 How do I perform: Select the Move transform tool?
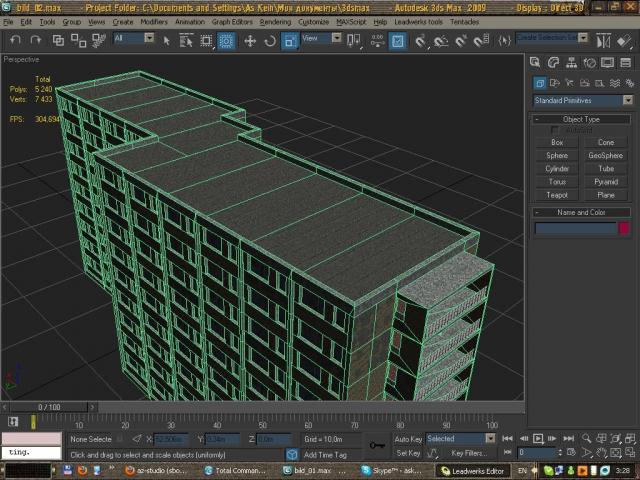point(250,41)
